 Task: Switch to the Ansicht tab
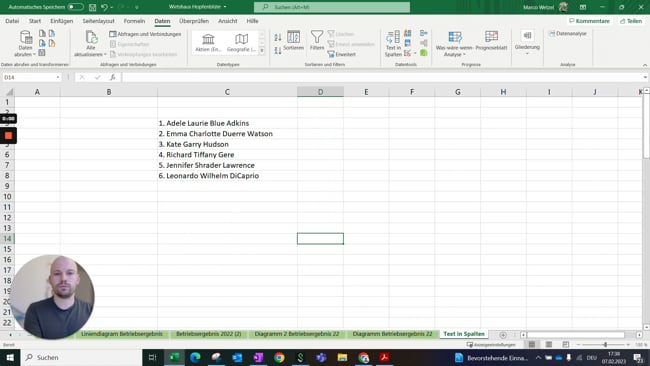coord(228,21)
